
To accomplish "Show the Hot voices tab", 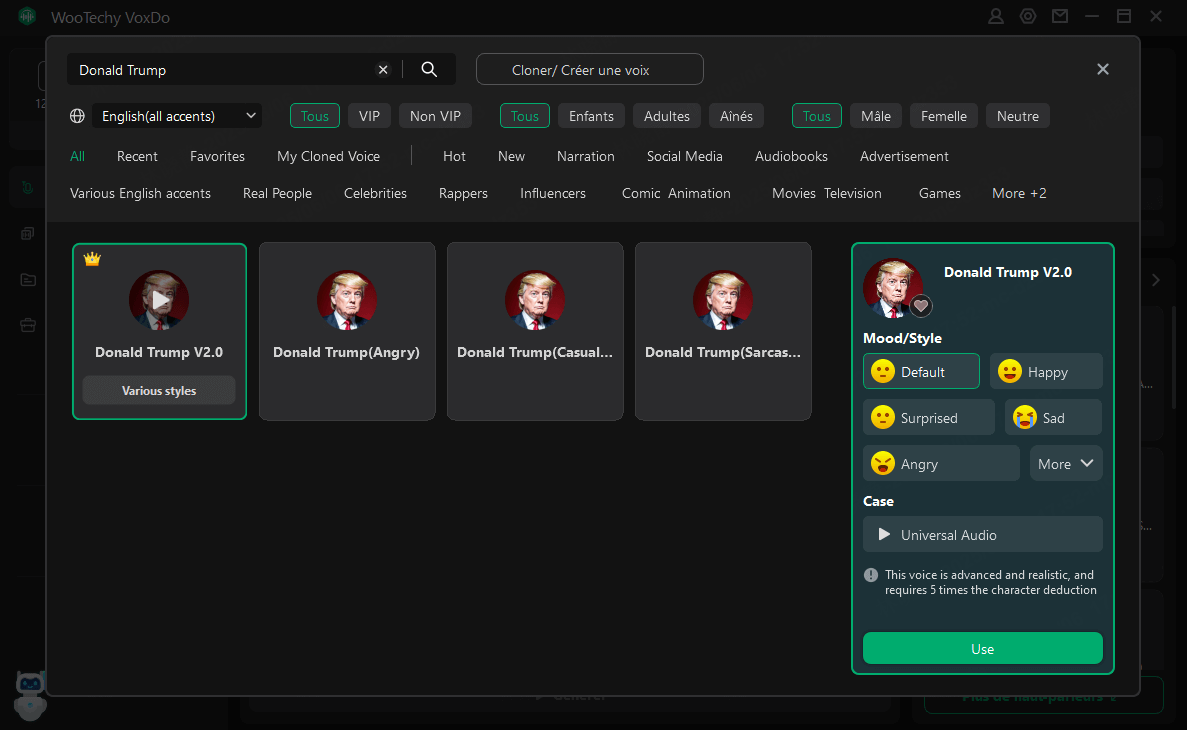I will click(454, 156).
